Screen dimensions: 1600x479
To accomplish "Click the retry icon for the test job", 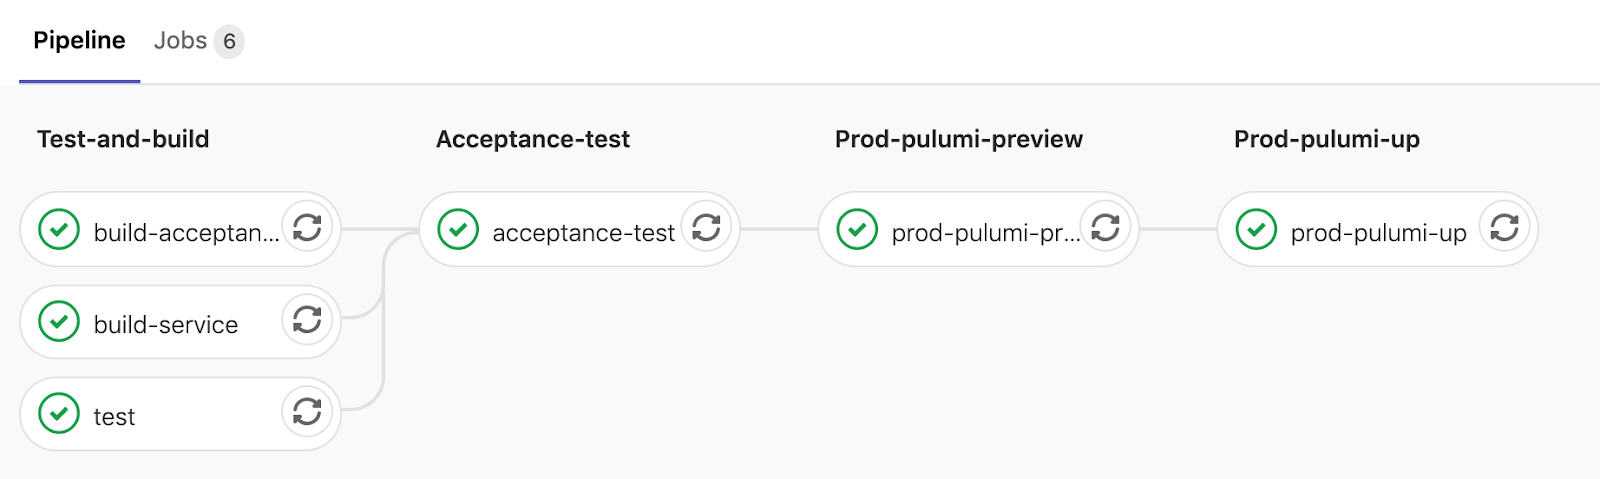I will [x=307, y=412].
